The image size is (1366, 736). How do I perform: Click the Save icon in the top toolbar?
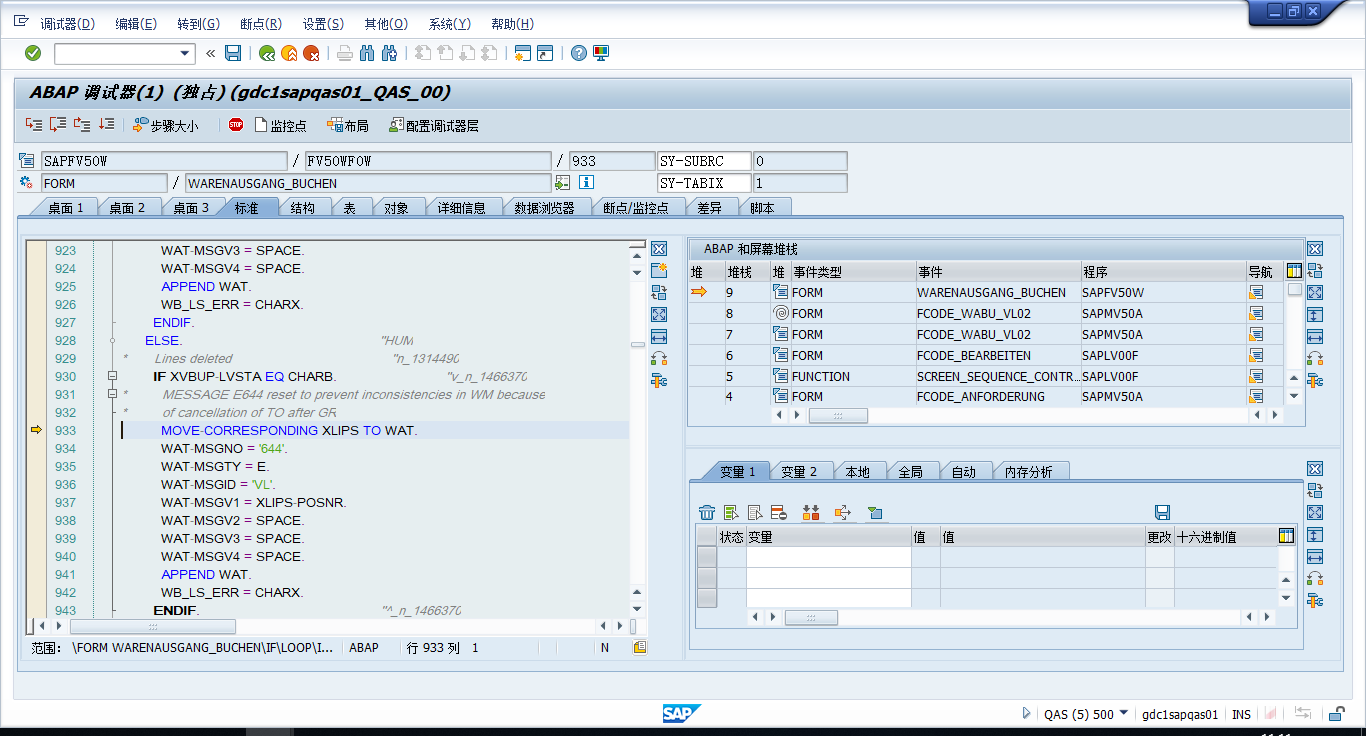coord(233,53)
